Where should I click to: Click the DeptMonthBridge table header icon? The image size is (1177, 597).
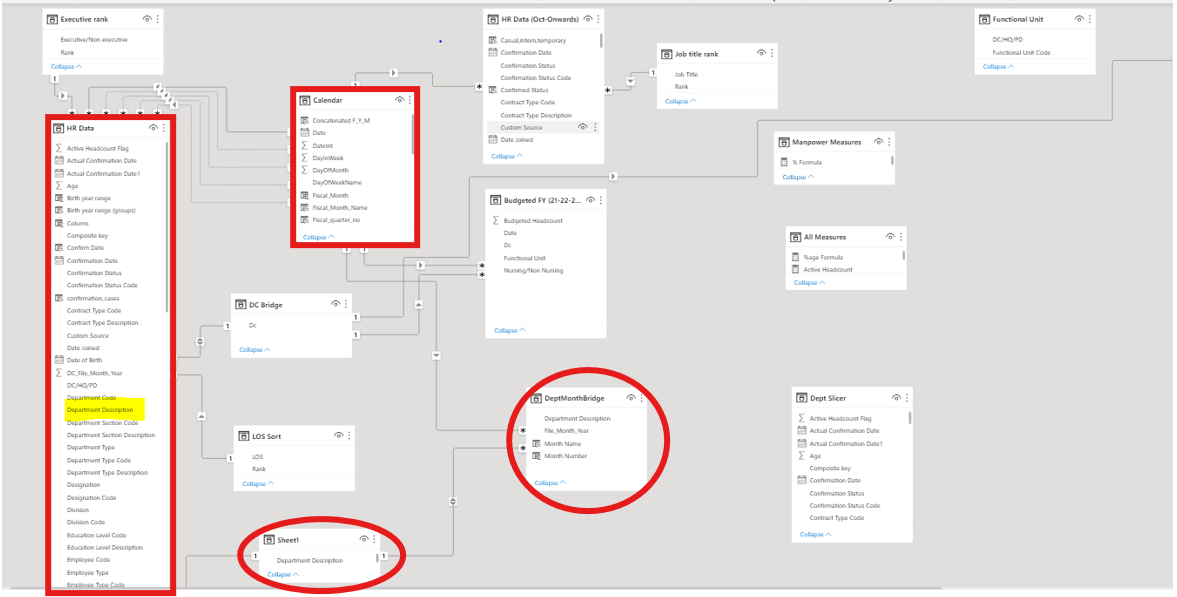537,399
